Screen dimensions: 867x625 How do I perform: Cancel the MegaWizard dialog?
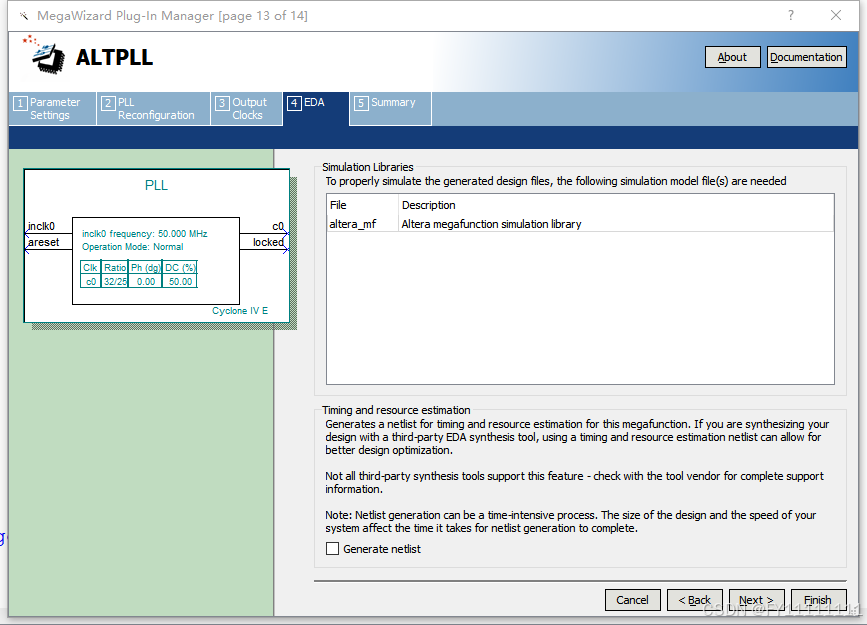pyautogui.click(x=632, y=600)
